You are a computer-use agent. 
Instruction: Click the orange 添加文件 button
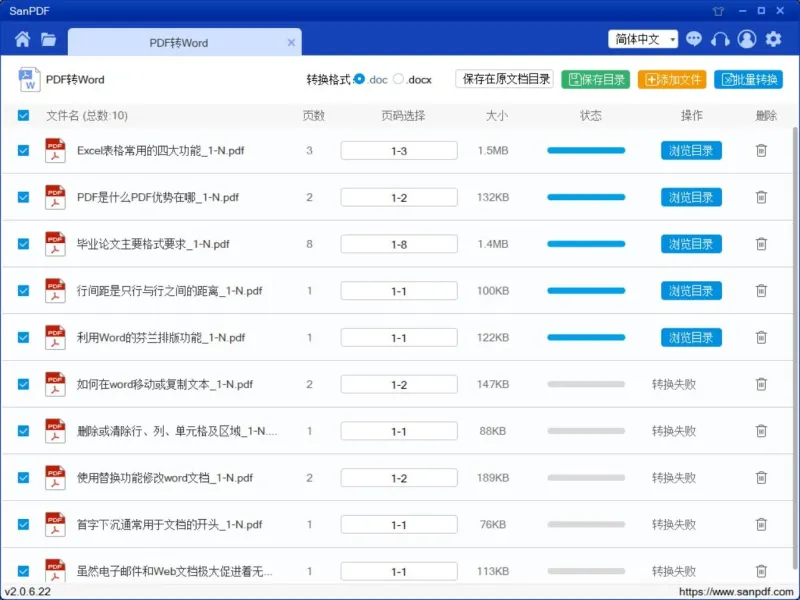(672, 80)
